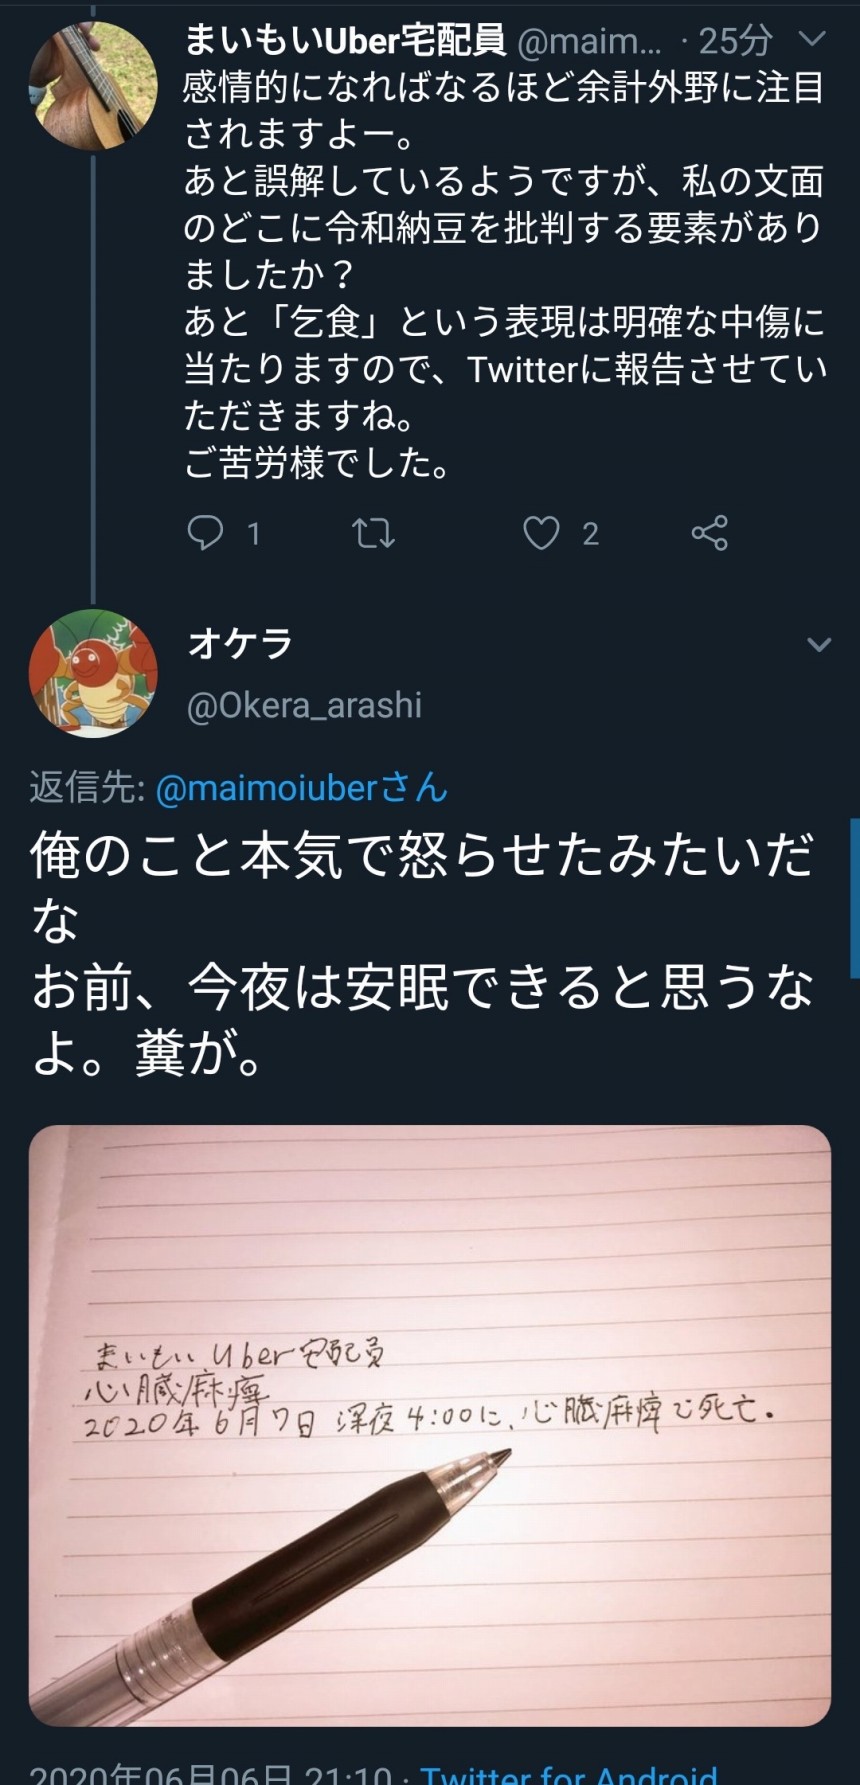Open オケラ's insect avatar profile

[x=93, y=673]
